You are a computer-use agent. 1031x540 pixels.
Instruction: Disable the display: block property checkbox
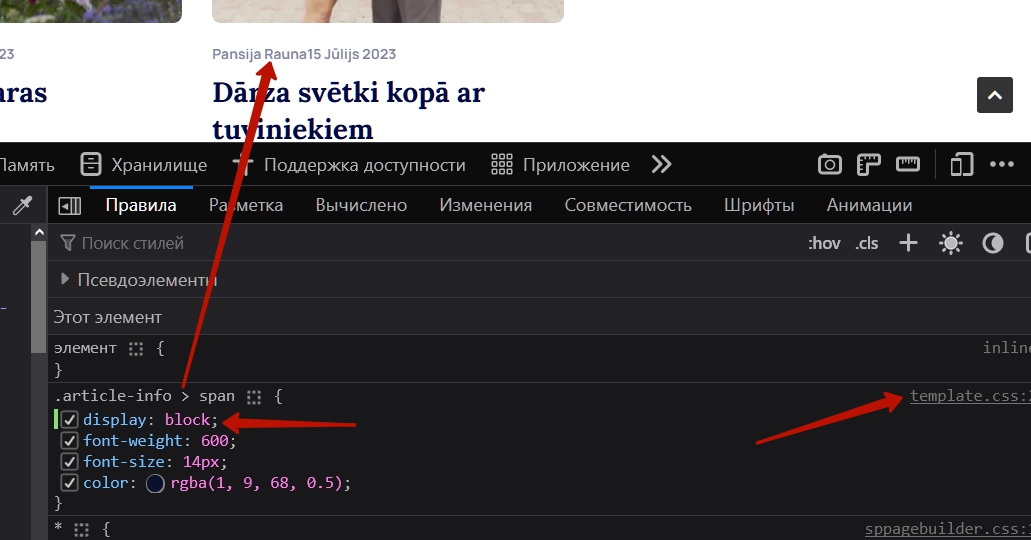(70, 419)
